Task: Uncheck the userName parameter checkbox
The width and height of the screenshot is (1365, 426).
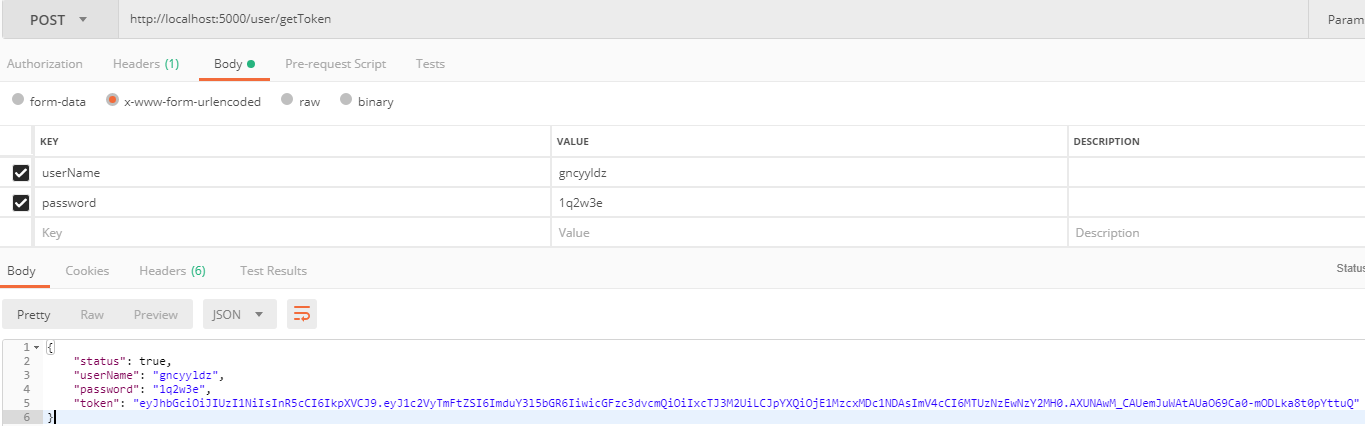Action: (x=20, y=173)
